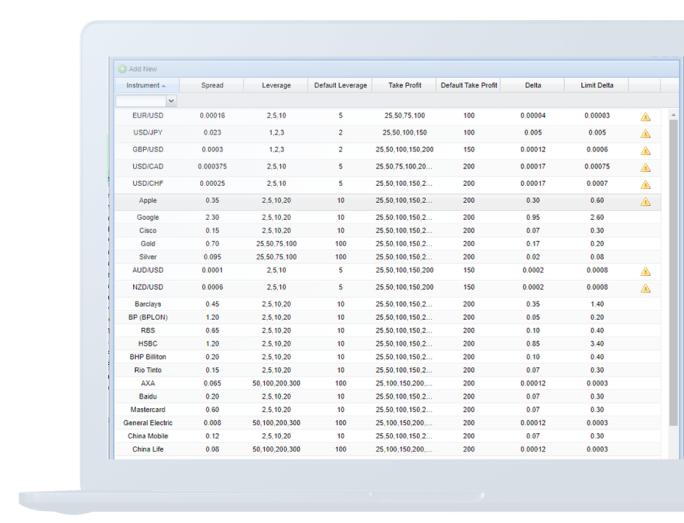
Task: Sort by Instrument column header
Action: [147, 85]
